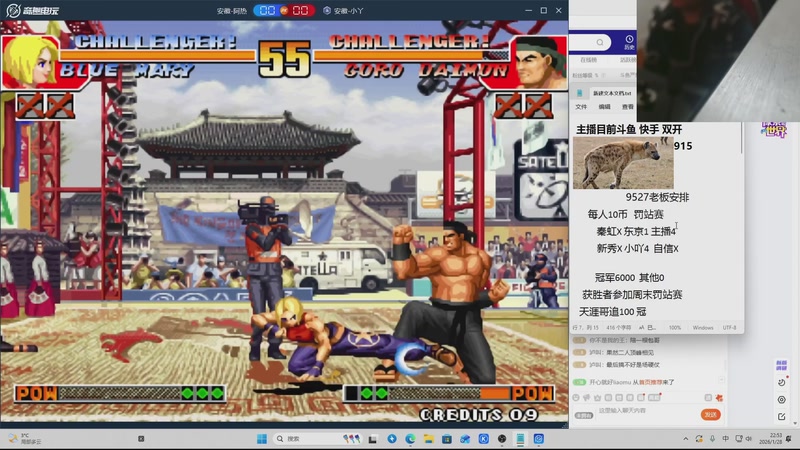
Task: Click the orange 发送 send button
Action: coord(711,414)
